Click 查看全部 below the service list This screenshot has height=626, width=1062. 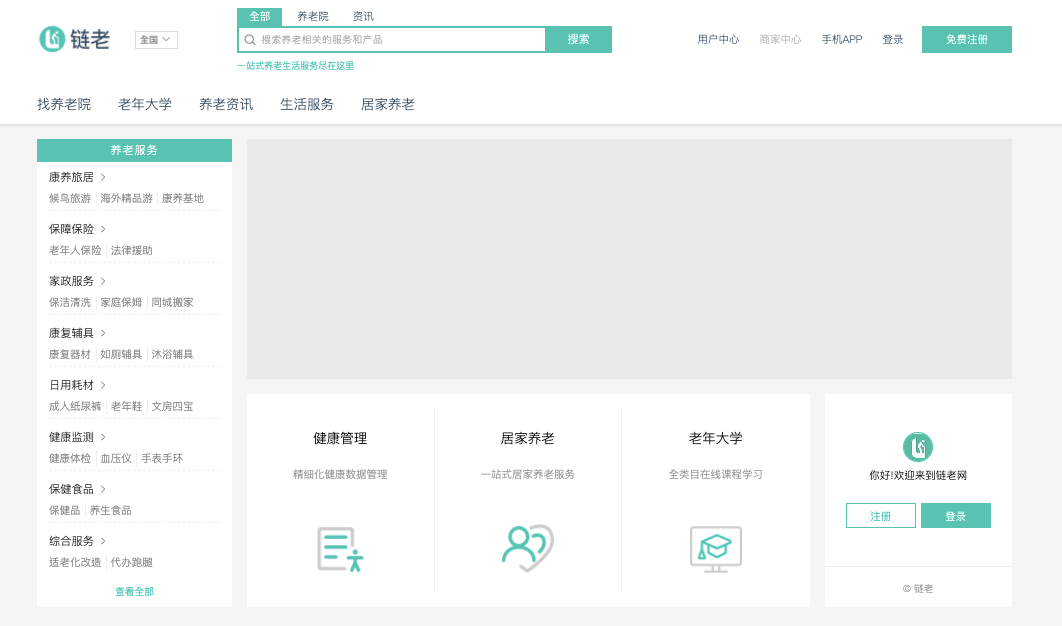[x=133, y=591]
